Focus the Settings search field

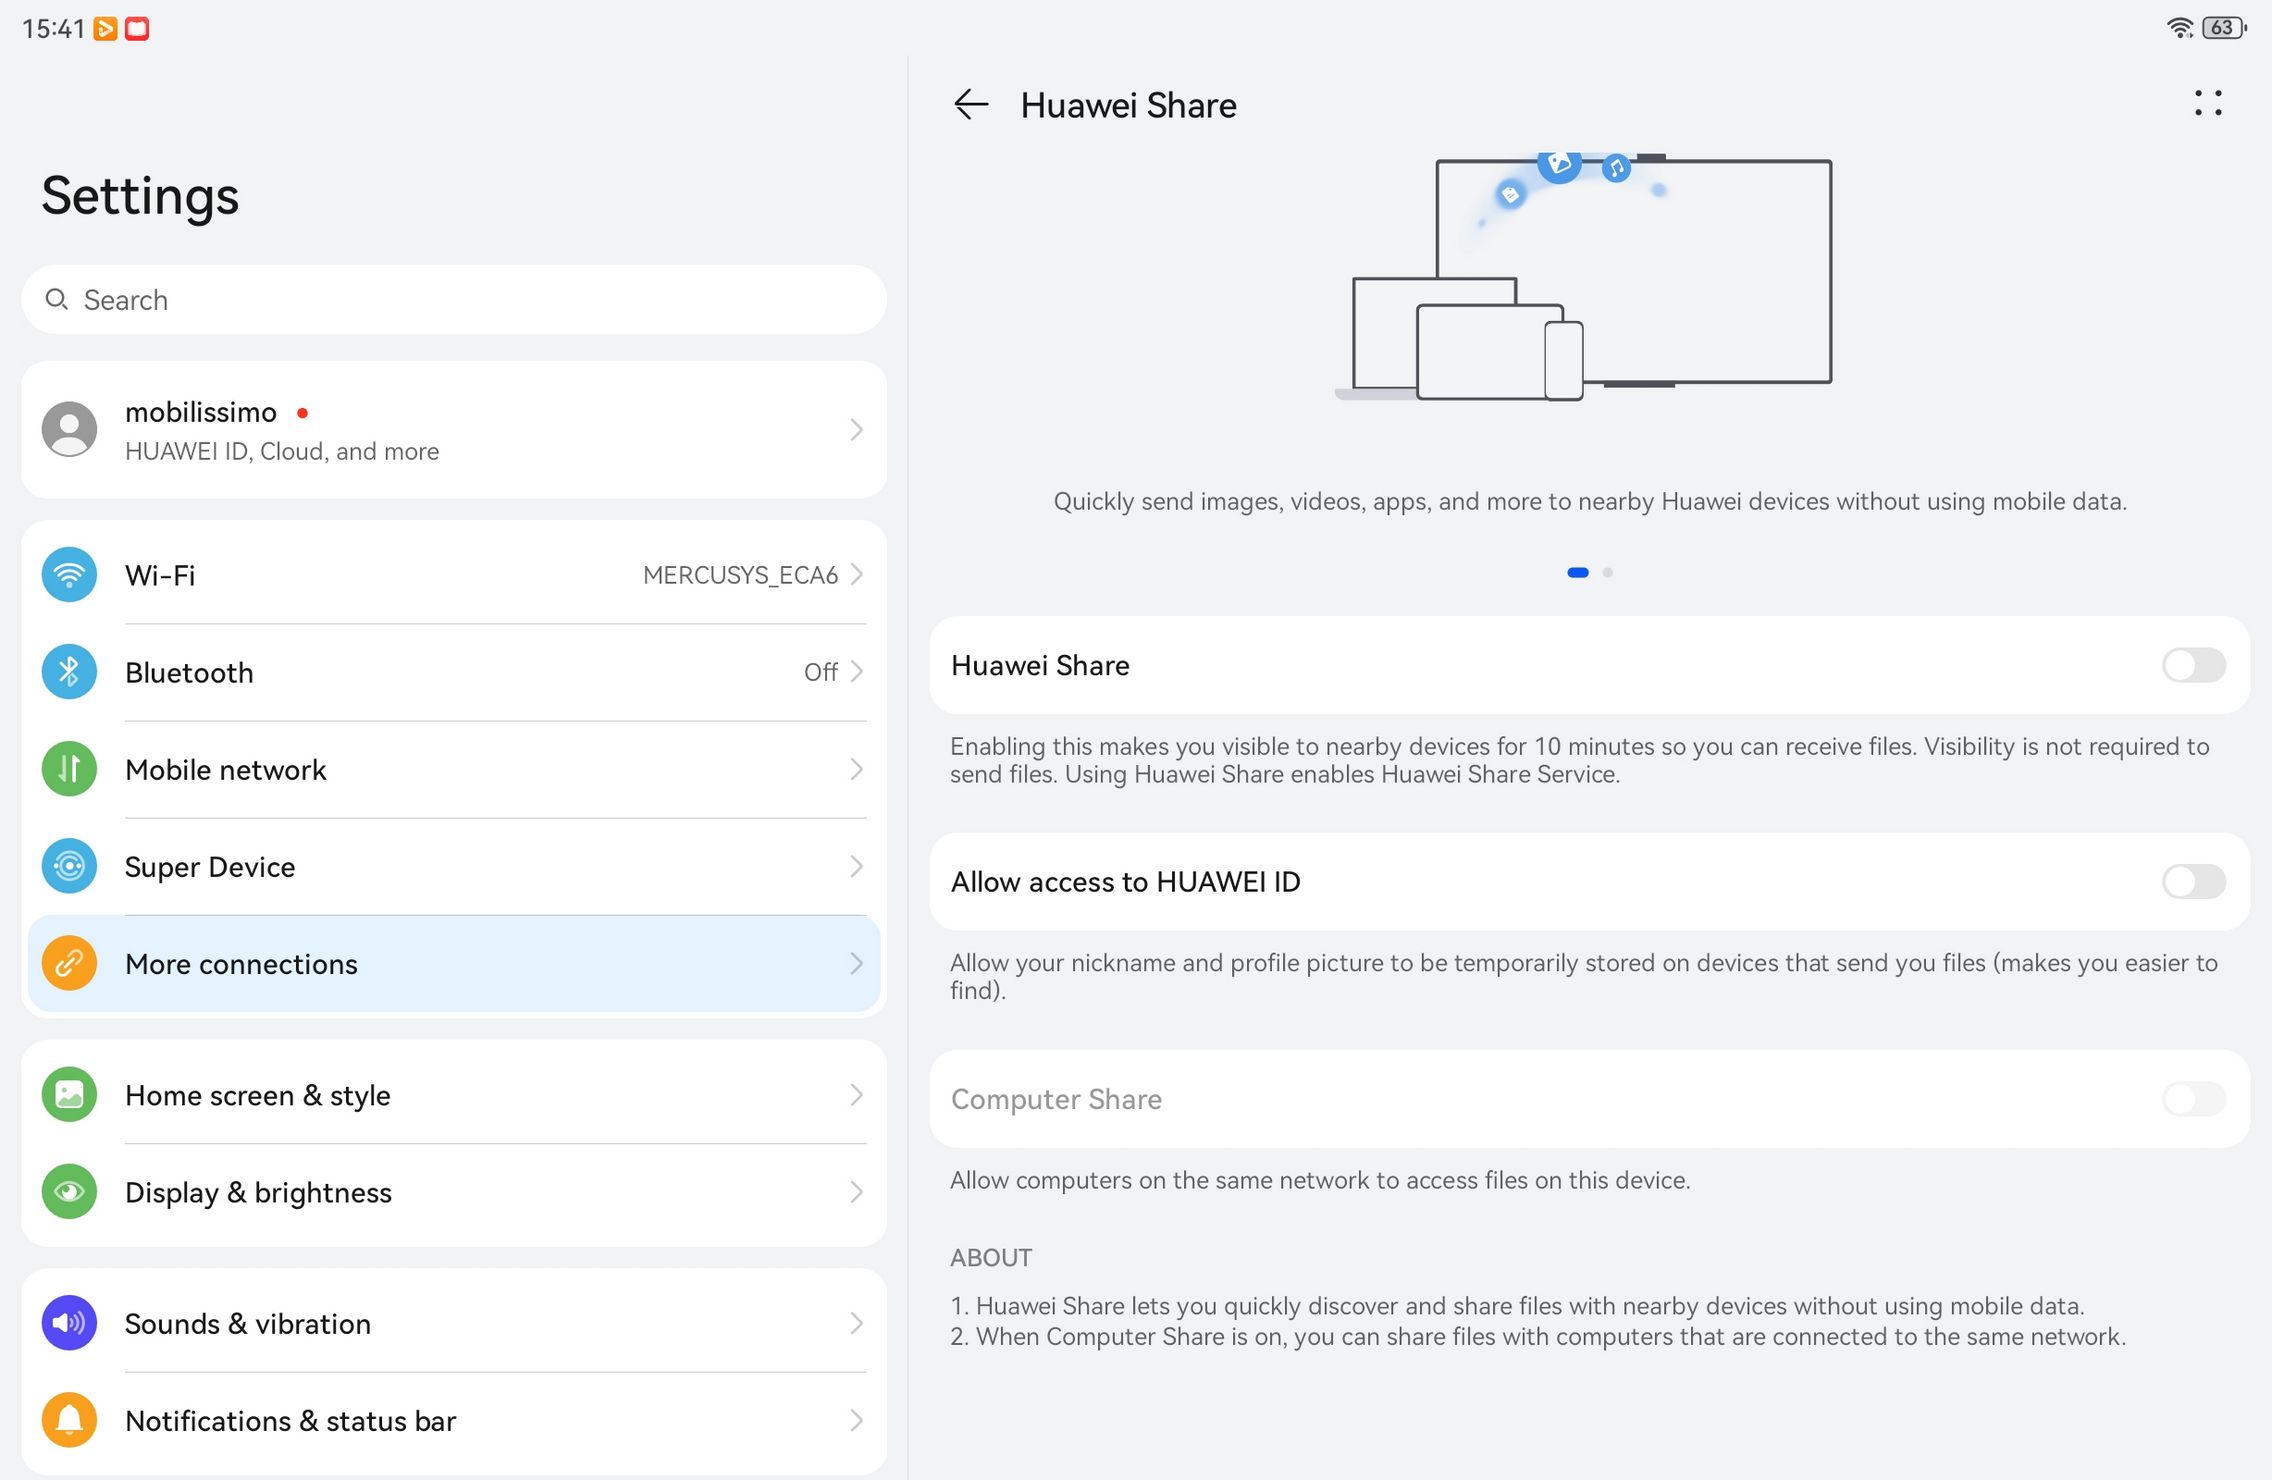pyautogui.click(x=454, y=299)
